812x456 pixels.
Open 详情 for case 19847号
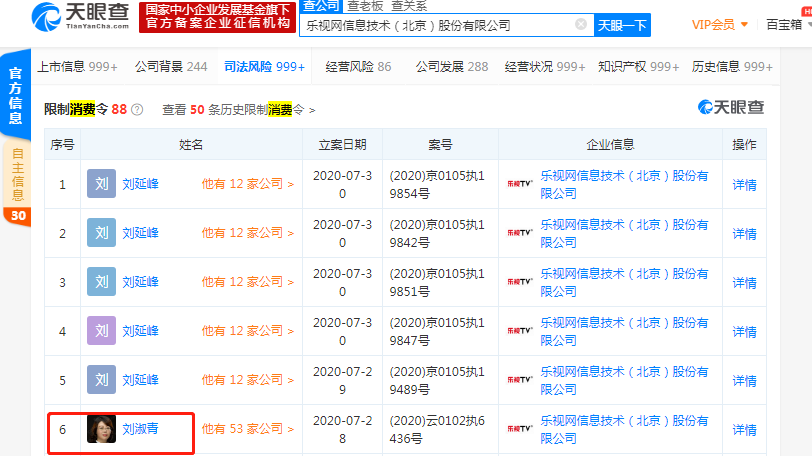click(744, 331)
